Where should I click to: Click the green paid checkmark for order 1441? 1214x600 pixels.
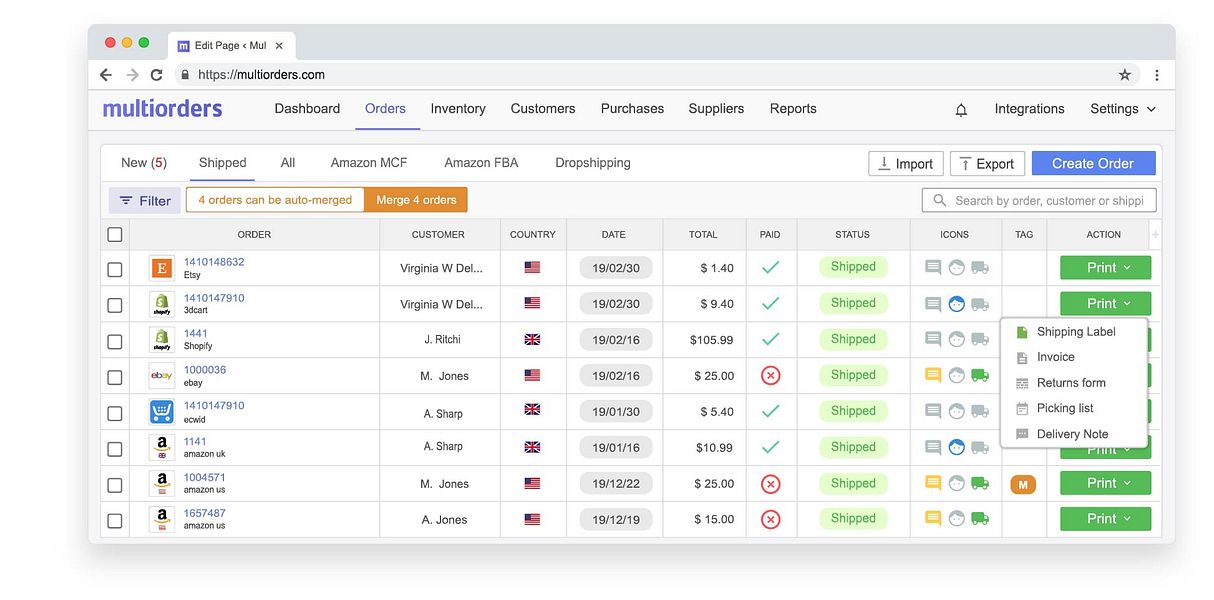click(x=770, y=339)
